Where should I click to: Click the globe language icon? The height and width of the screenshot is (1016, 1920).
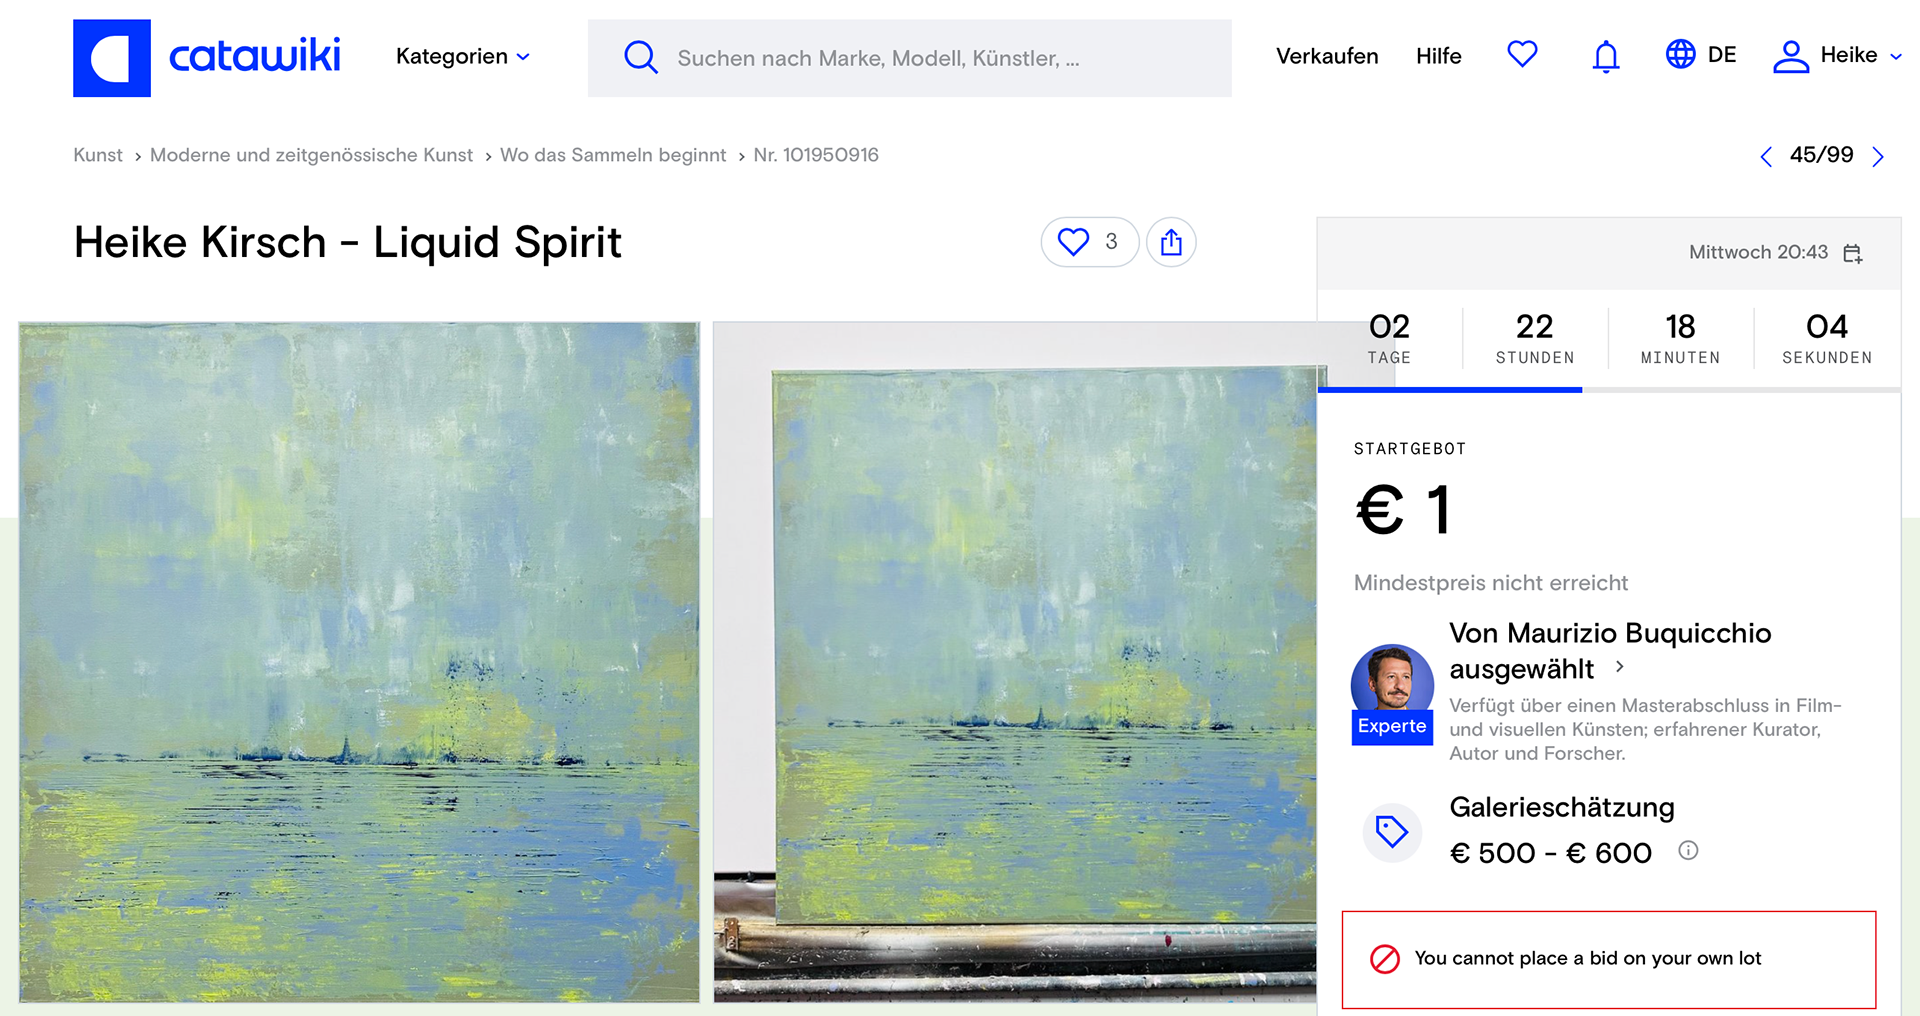click(1680, 54)
